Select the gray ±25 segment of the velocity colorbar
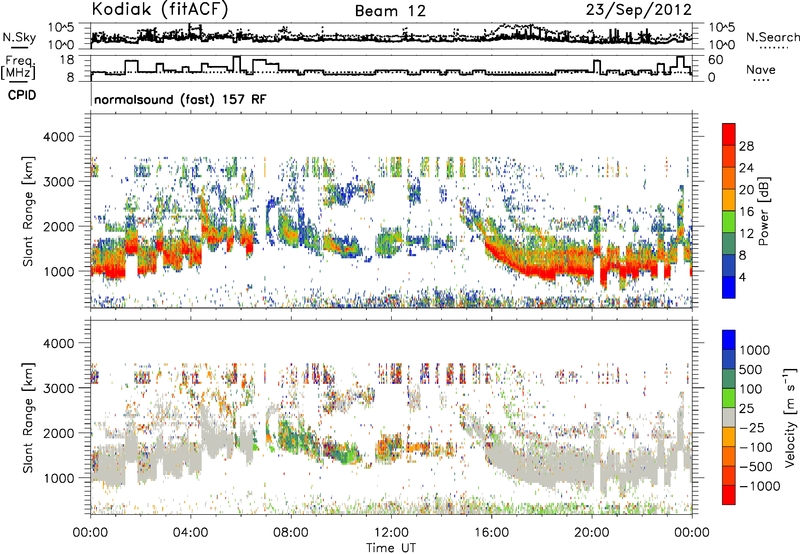Screen dimensions: 800x554 (729, 417)
